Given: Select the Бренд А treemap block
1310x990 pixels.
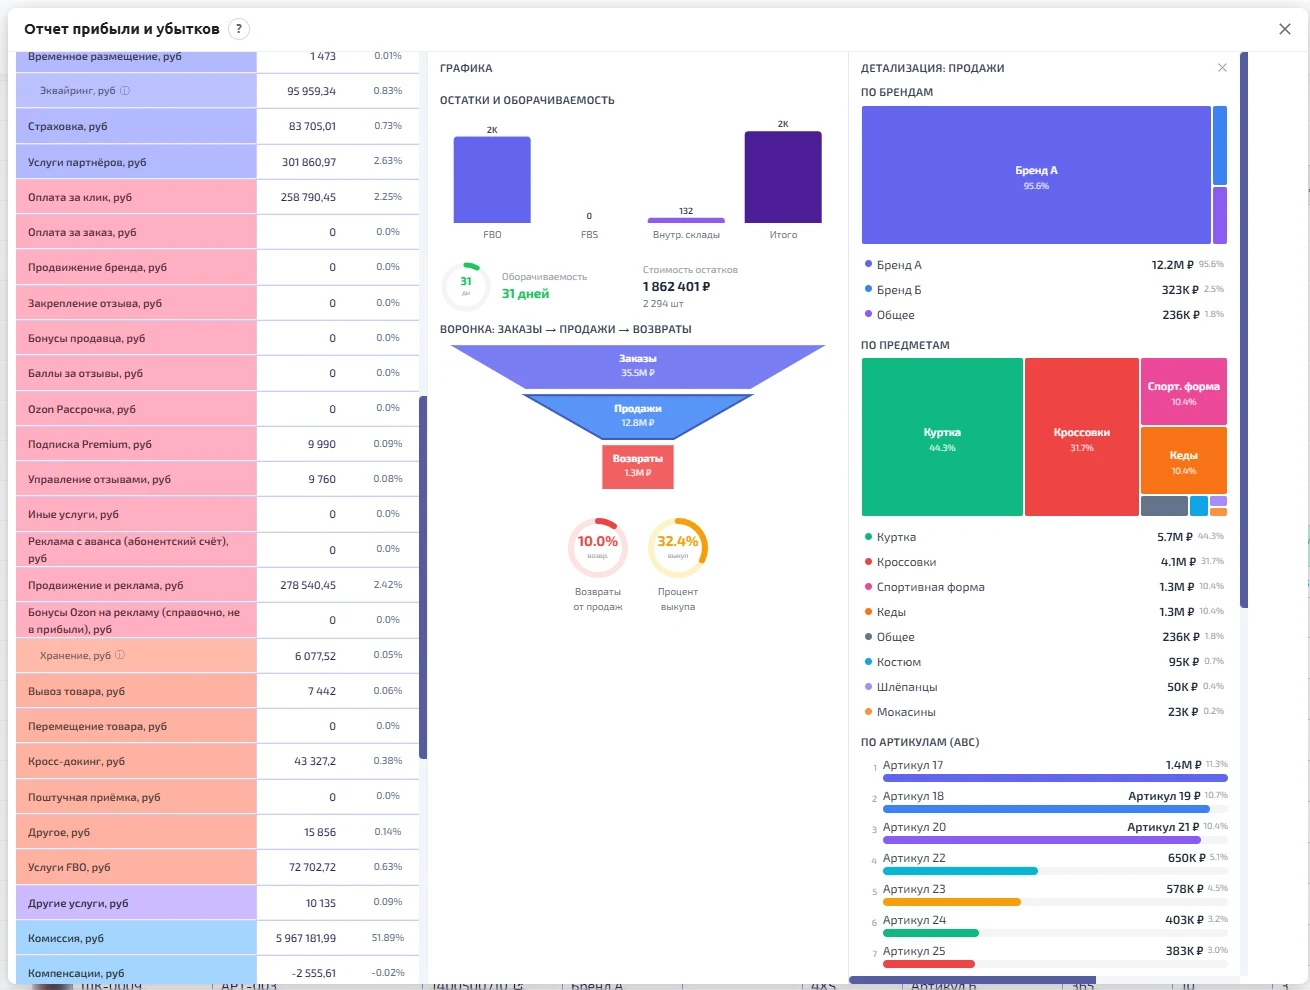Looking at the screenshot, I should click(1036, 175).
